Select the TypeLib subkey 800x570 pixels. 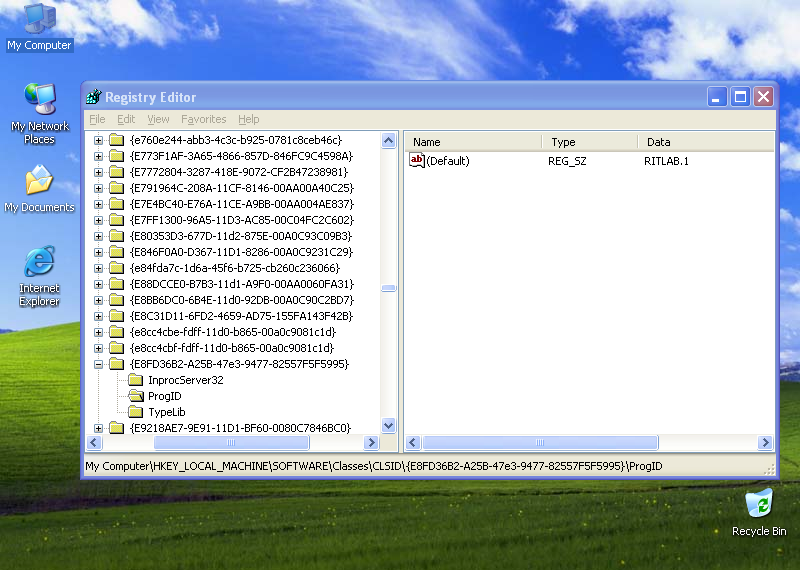[x=166, y=412]
